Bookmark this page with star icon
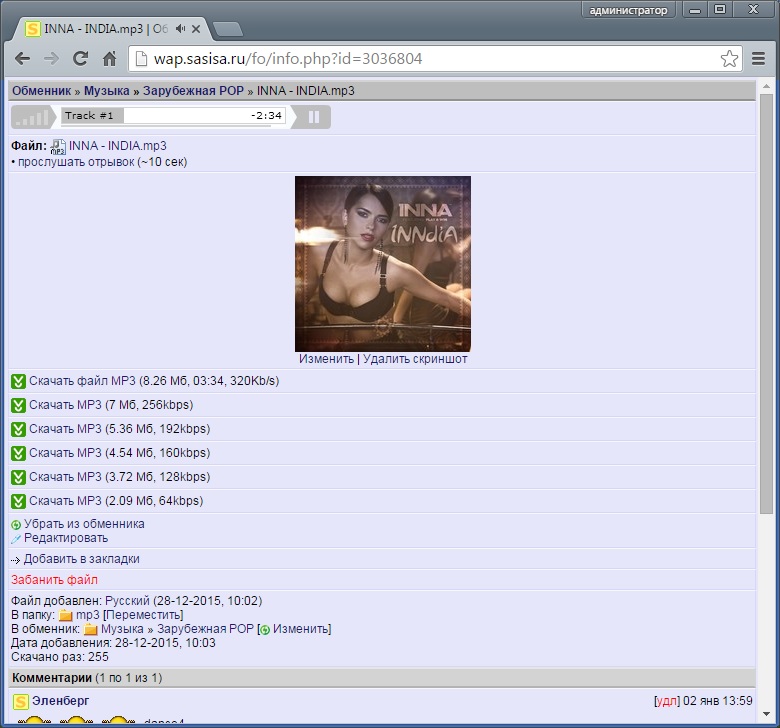This screenshot has height=728, width=780. (x=729, y=59)
